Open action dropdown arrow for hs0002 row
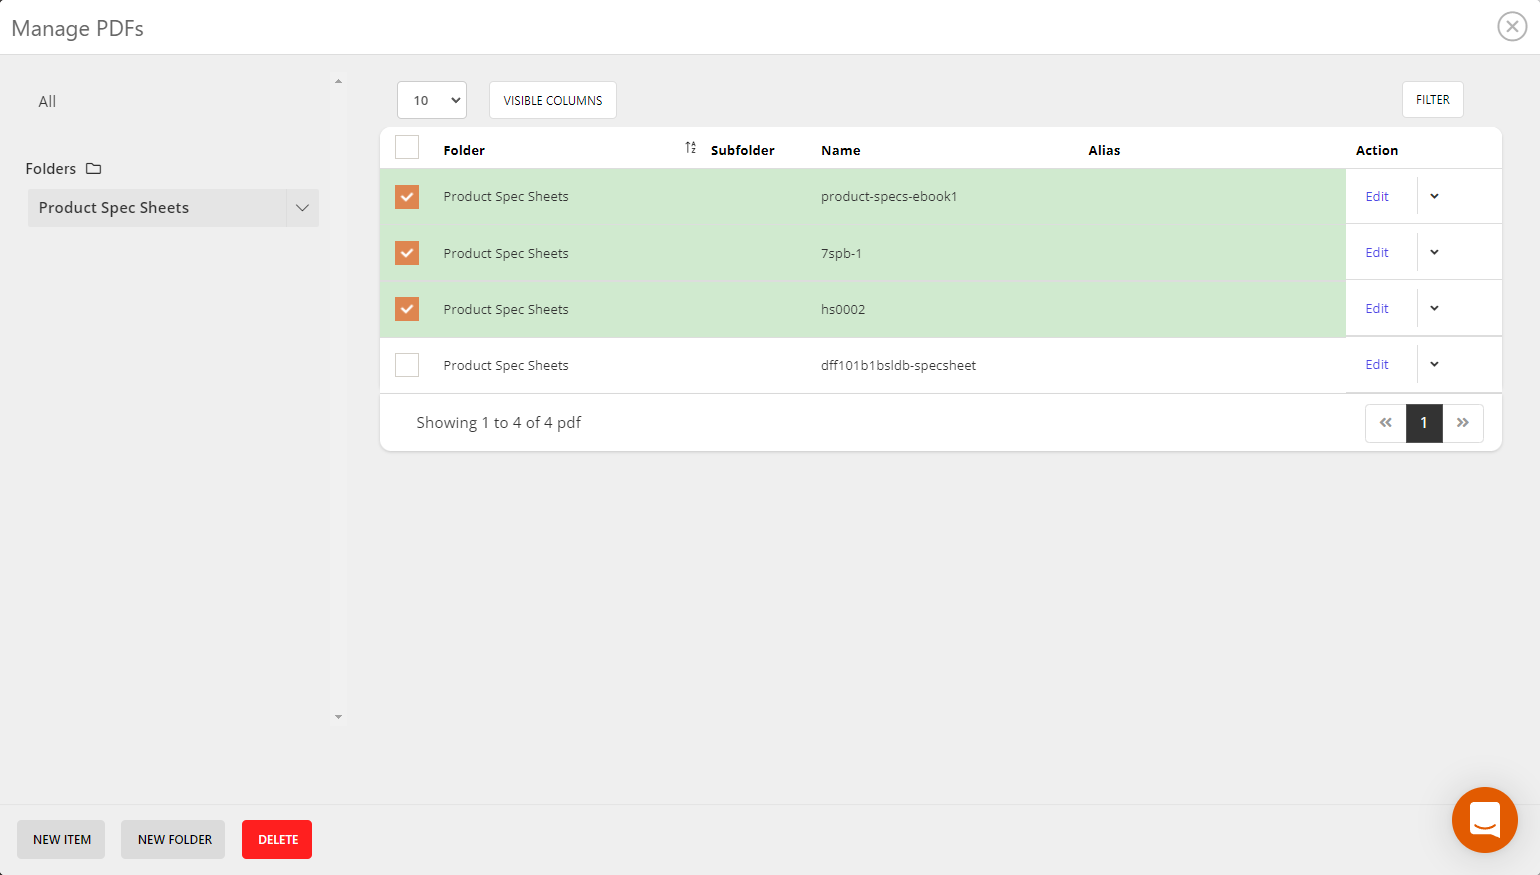 tap(1434, 309)
